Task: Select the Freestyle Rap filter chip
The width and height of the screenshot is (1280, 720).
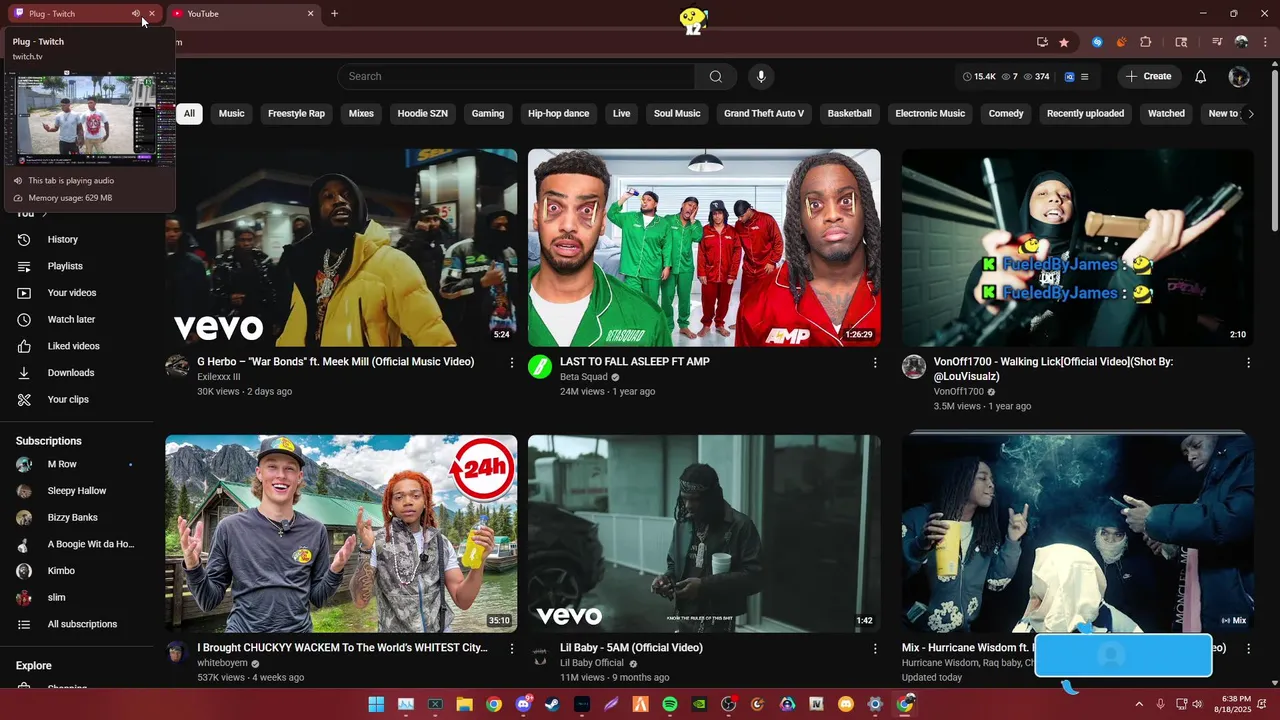Action: [296, 113]
